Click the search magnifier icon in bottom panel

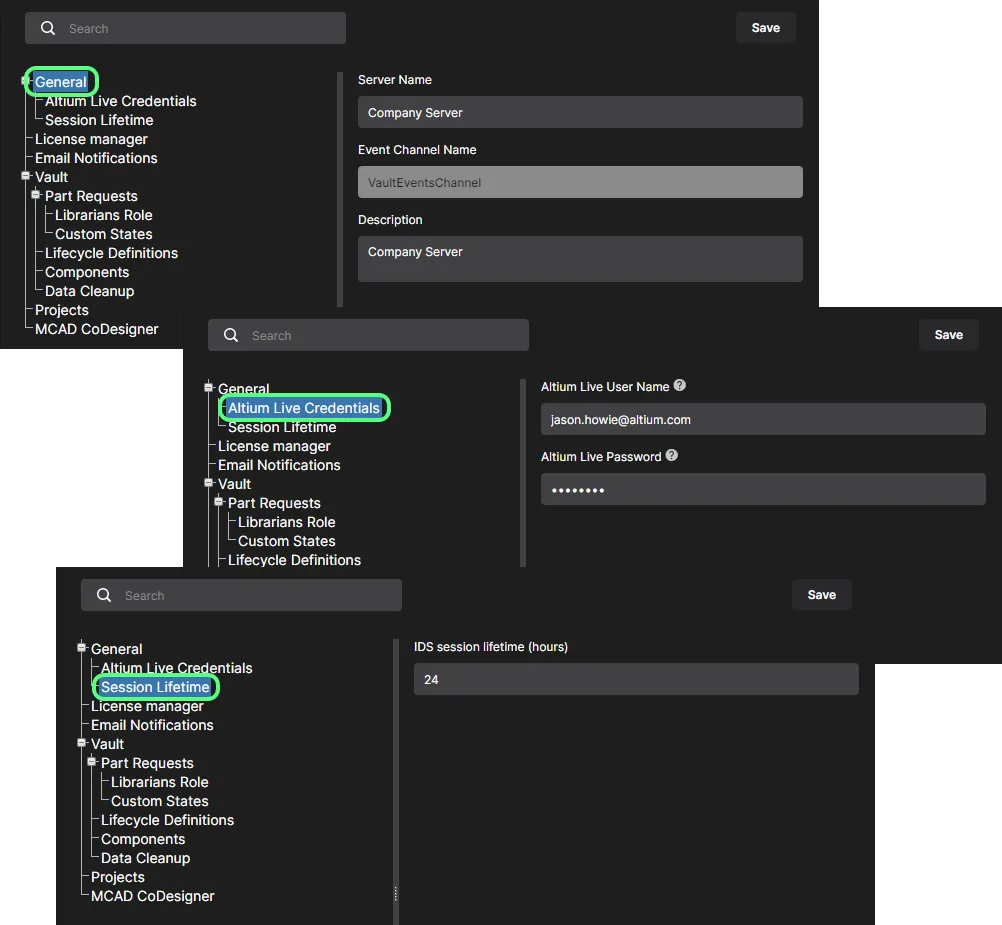[x=104, y=595]
